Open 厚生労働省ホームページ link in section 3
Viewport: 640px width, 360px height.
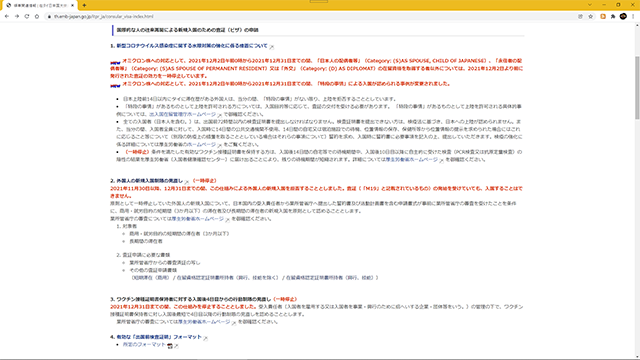coord(204,322)
